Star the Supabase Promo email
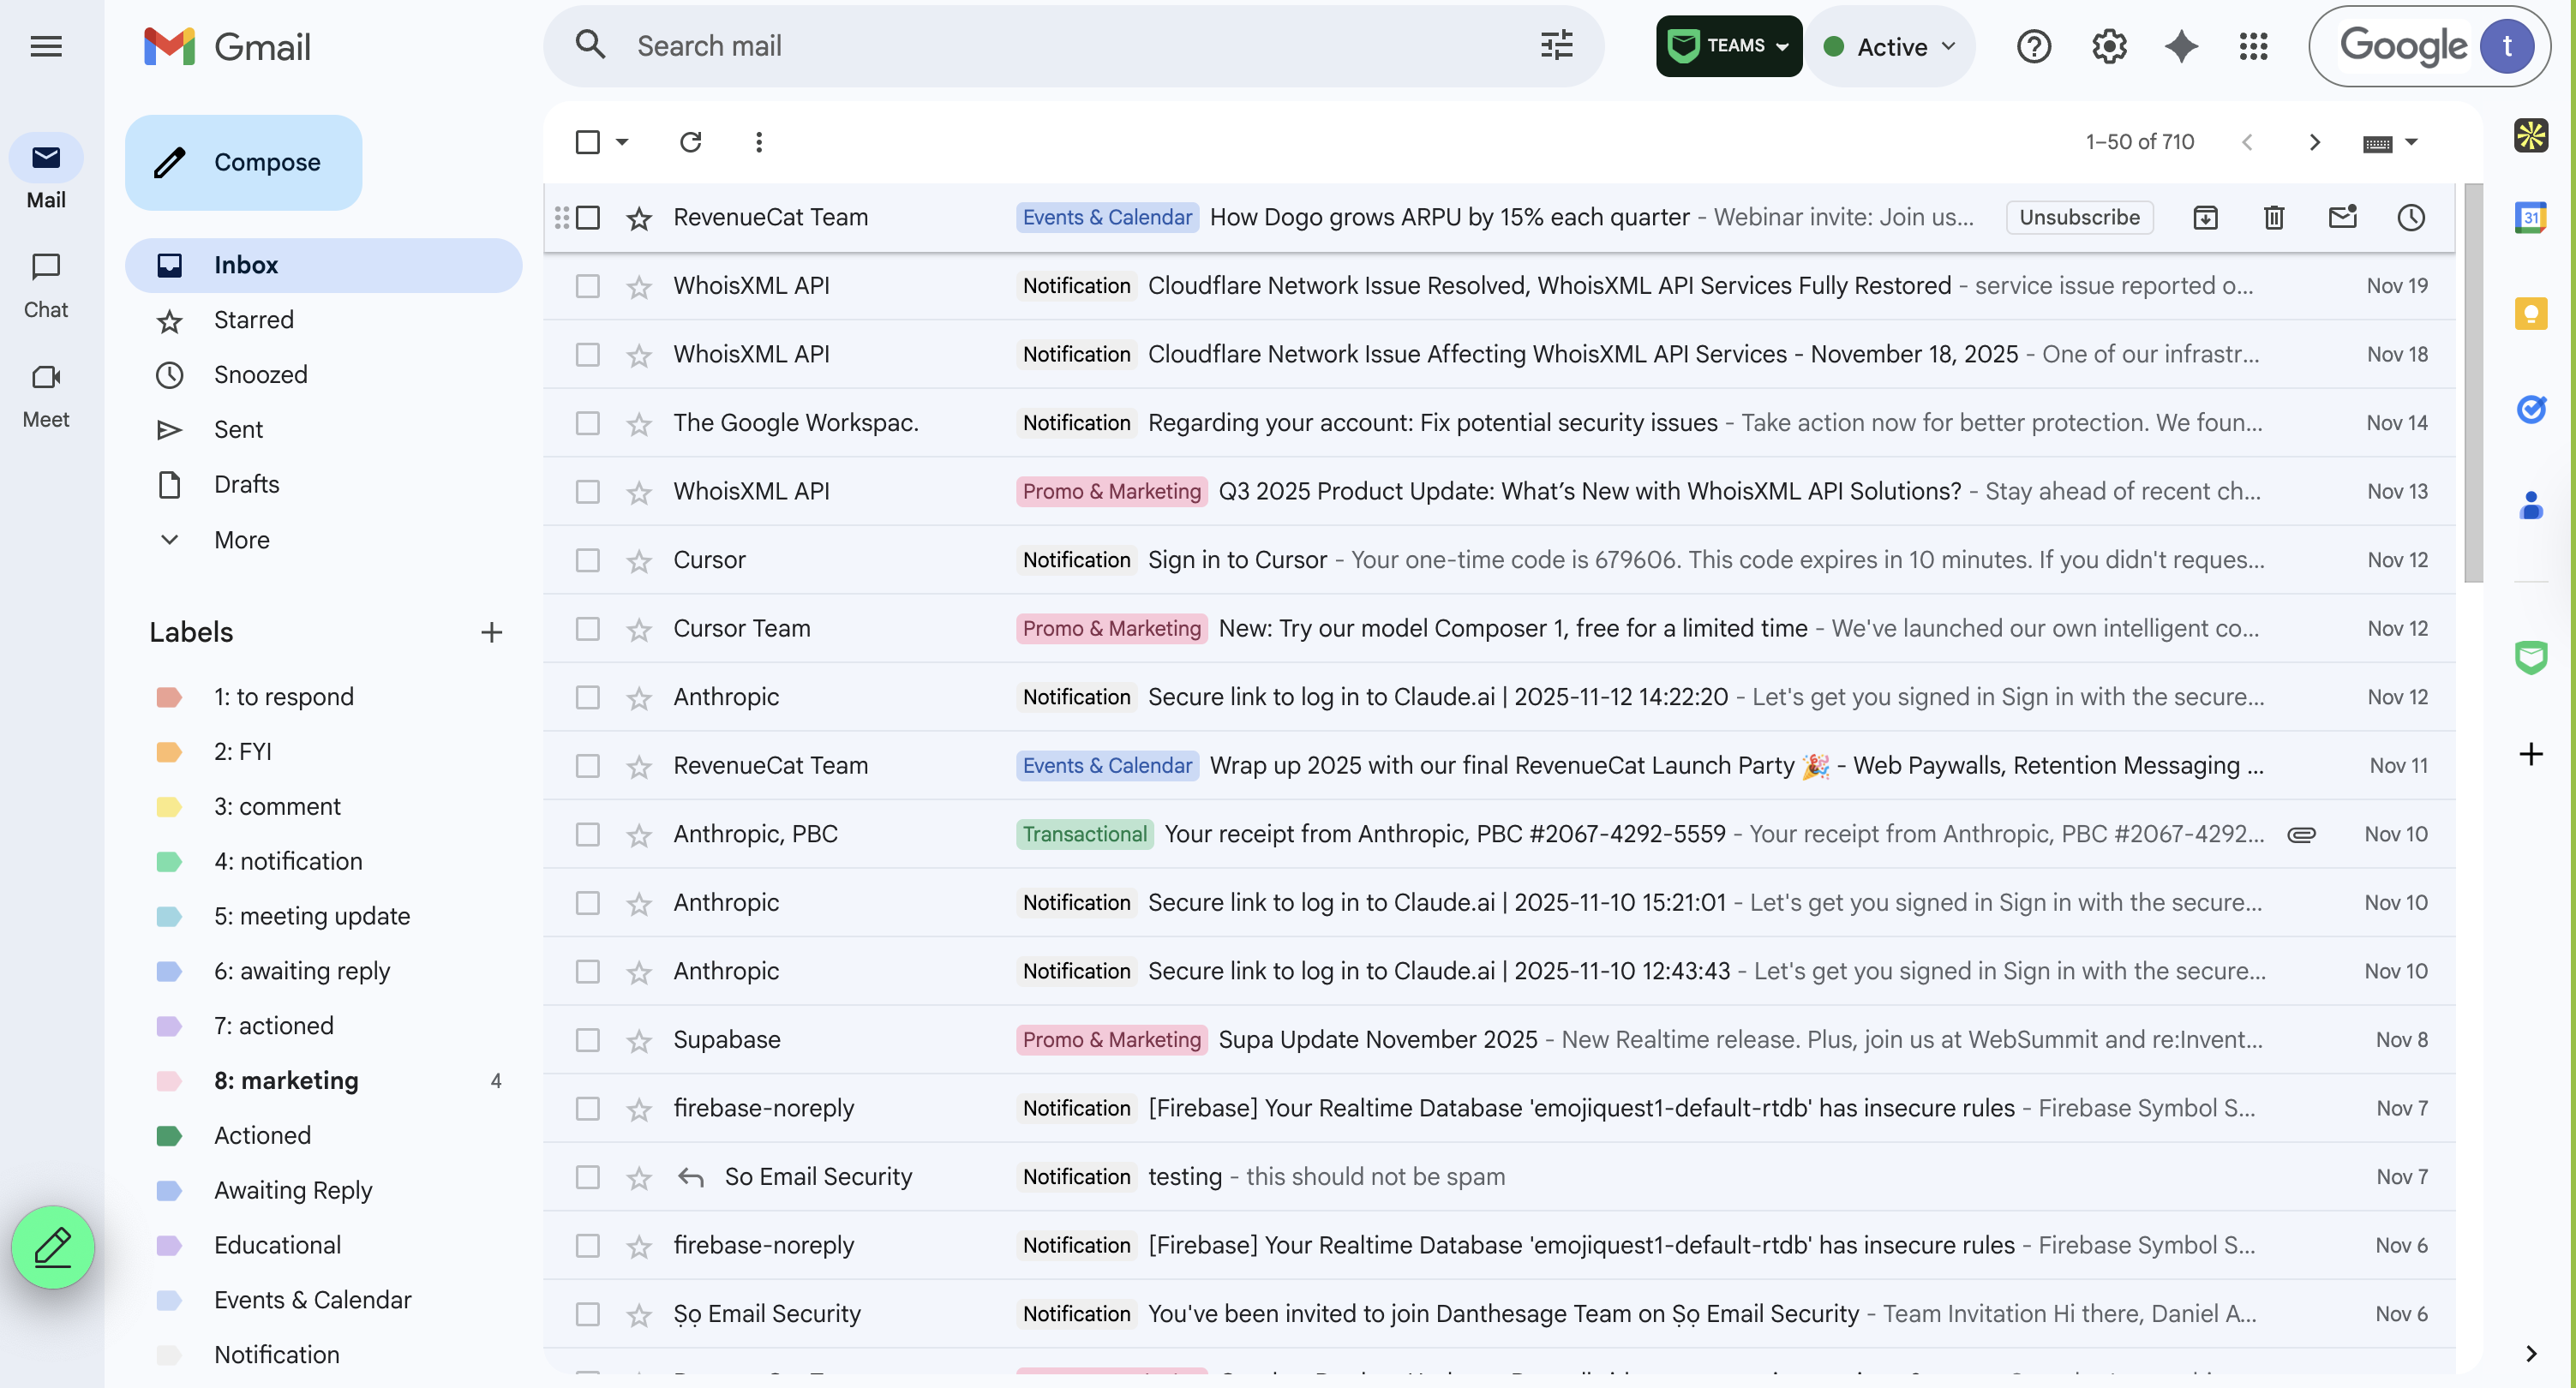Viewport: 2576px width, 1388px height. coord(638,1040)
